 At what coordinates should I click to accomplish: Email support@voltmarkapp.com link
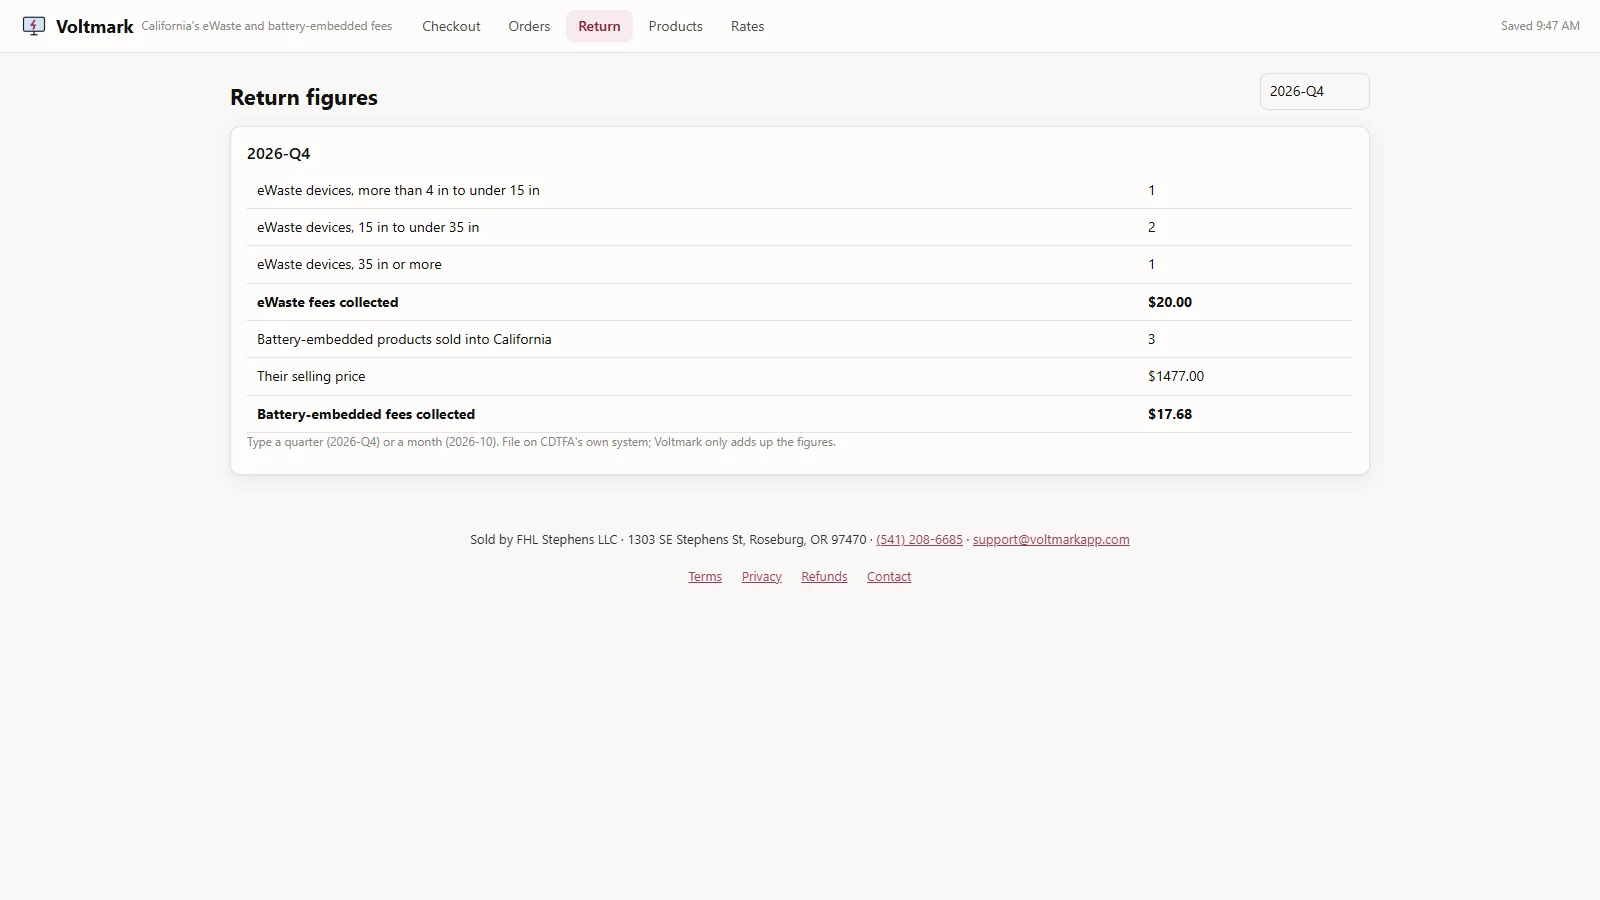[x=1051, y=539]
